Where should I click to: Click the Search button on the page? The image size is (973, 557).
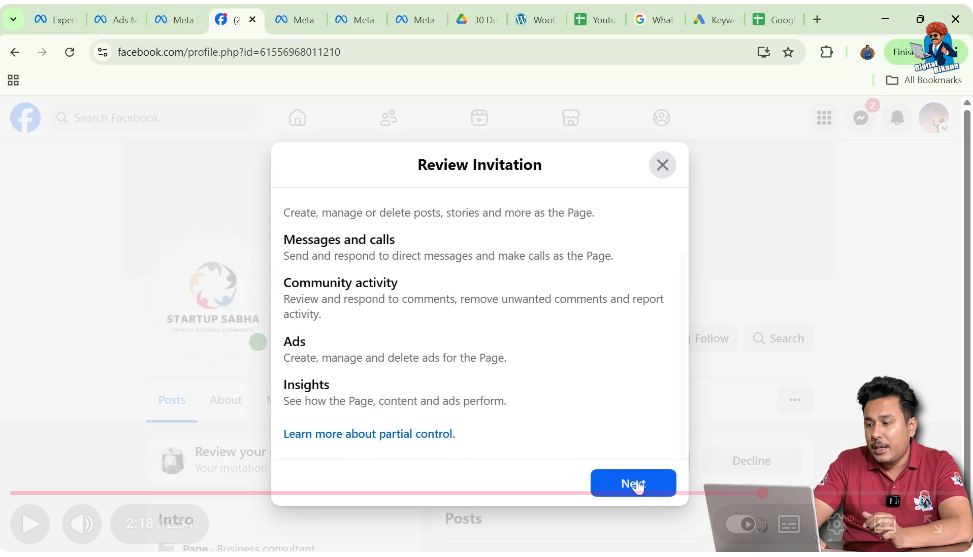(x=778, y=338)
